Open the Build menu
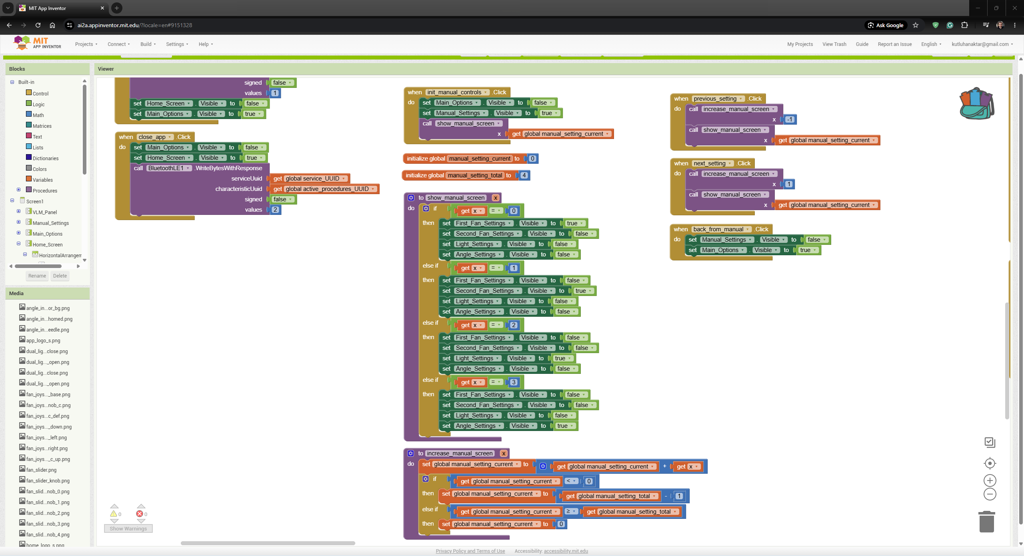1024x556 pixels. pos(148,44)
